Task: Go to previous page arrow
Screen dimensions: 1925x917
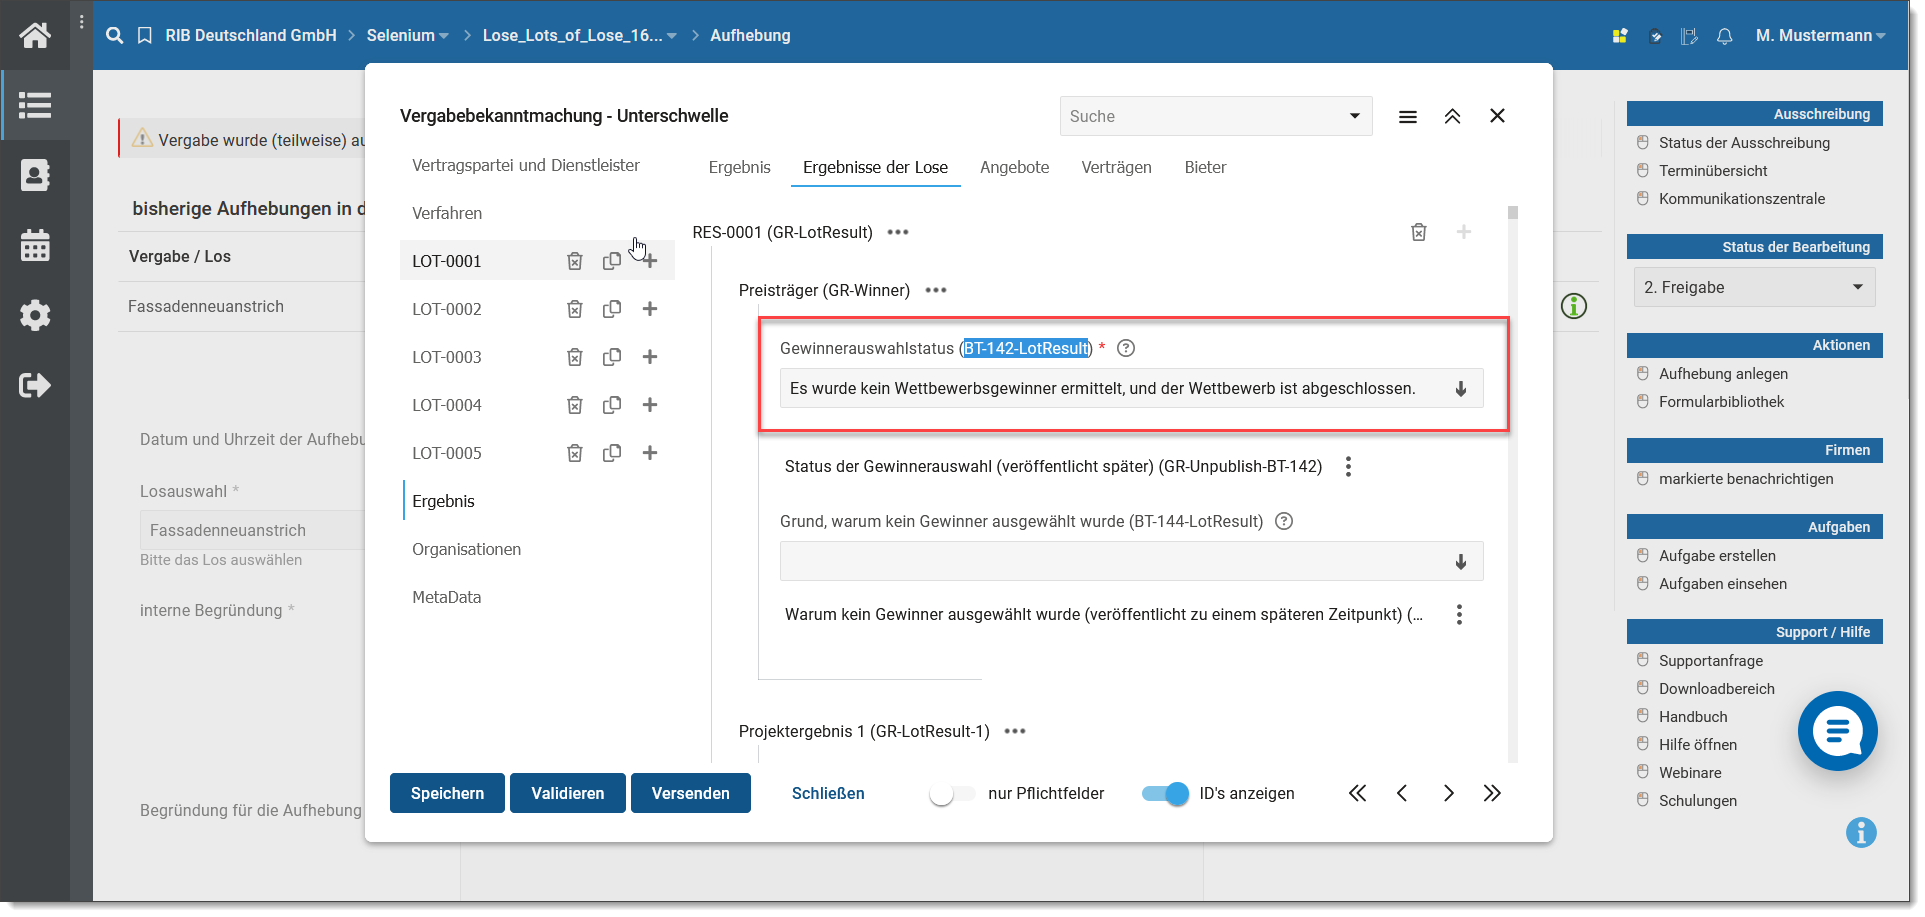Action: tap(1402, 793)
